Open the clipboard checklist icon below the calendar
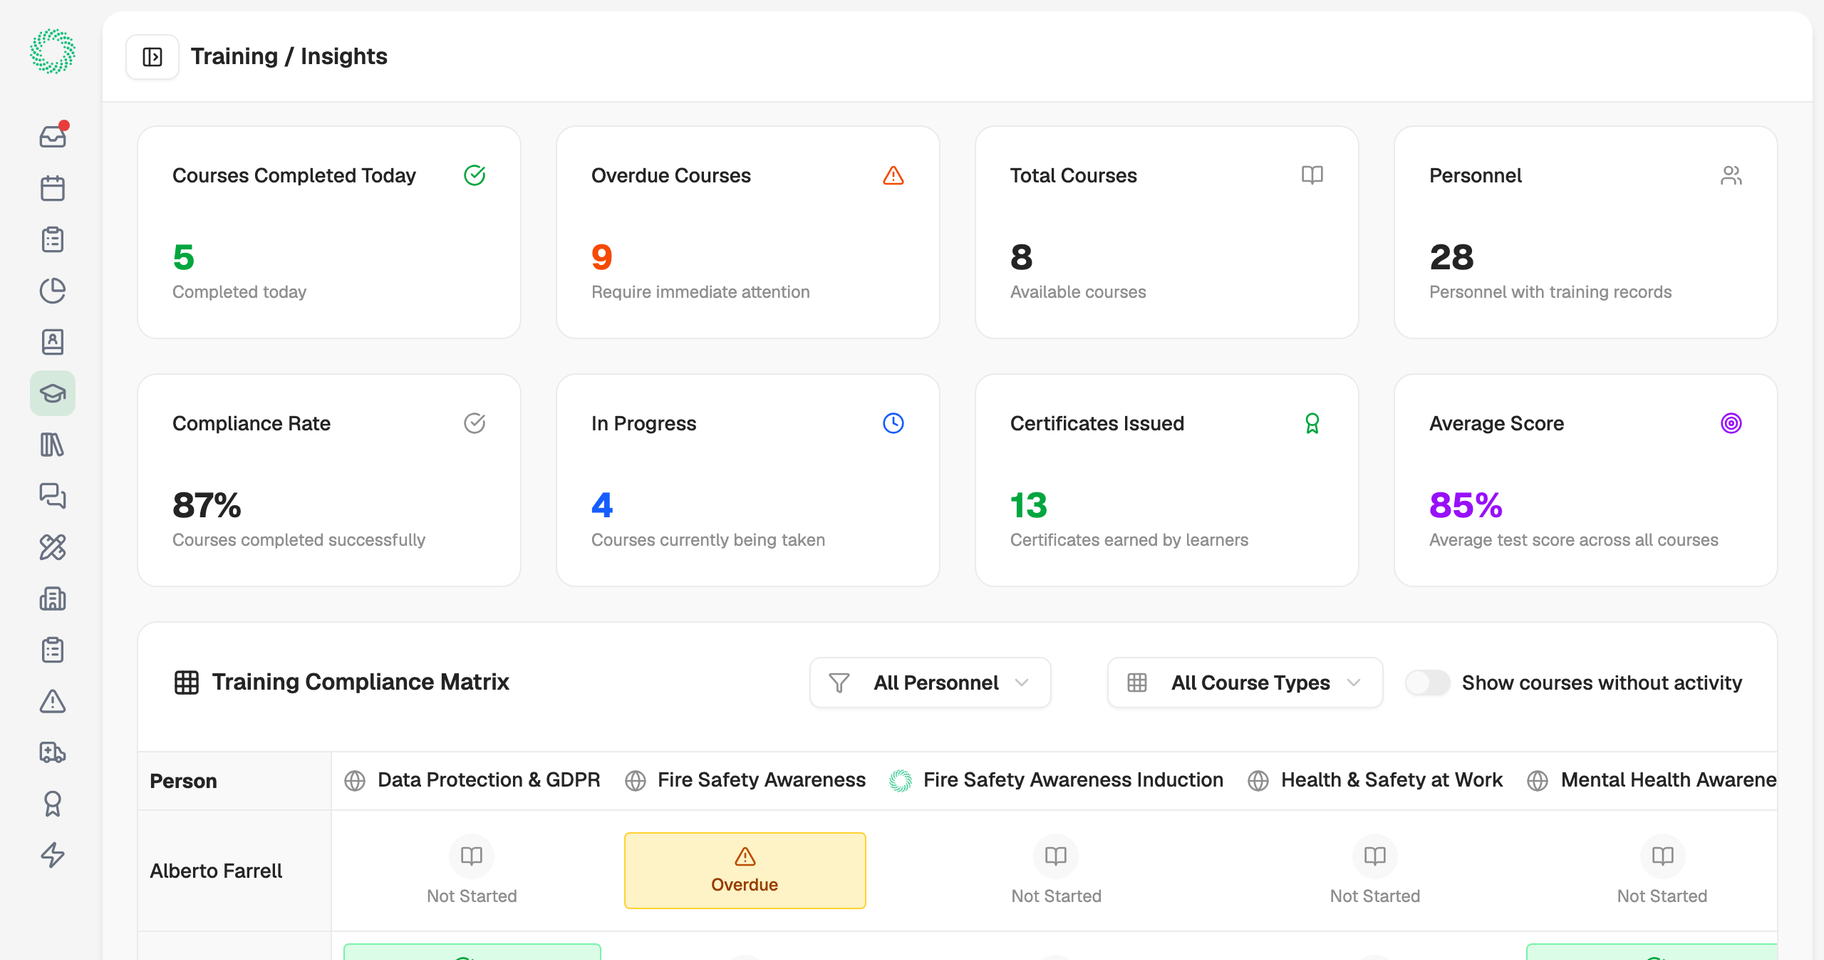Screen dimensions: 1824x960 click(x=53, y=239)
